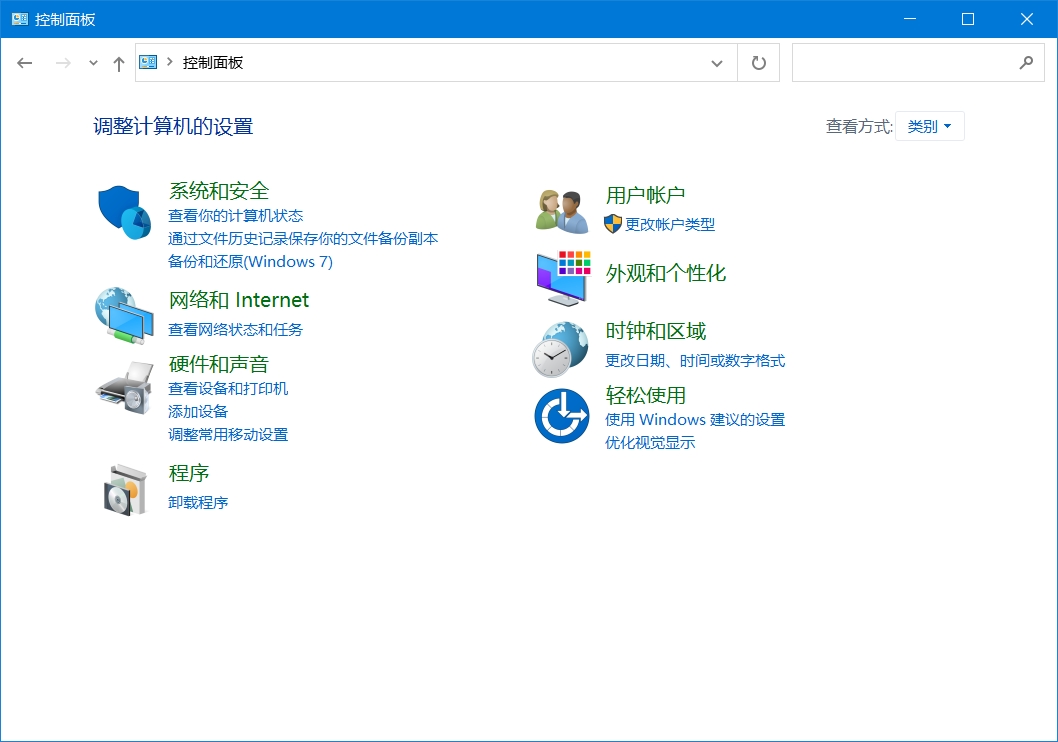
Task: Open the 硬件和声音 heading link
Action: [x=219, y=364]
